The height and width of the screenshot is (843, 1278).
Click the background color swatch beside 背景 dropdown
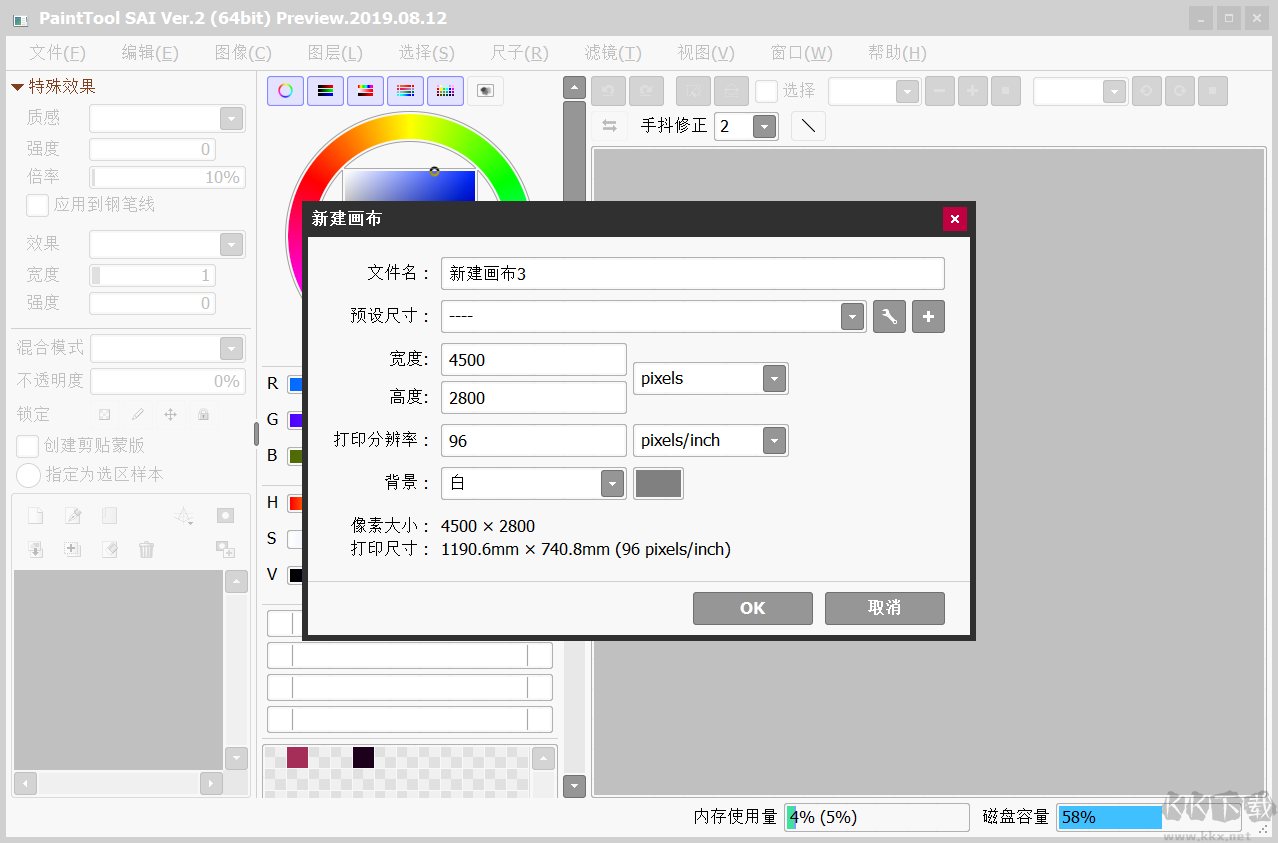click(657, 483)
